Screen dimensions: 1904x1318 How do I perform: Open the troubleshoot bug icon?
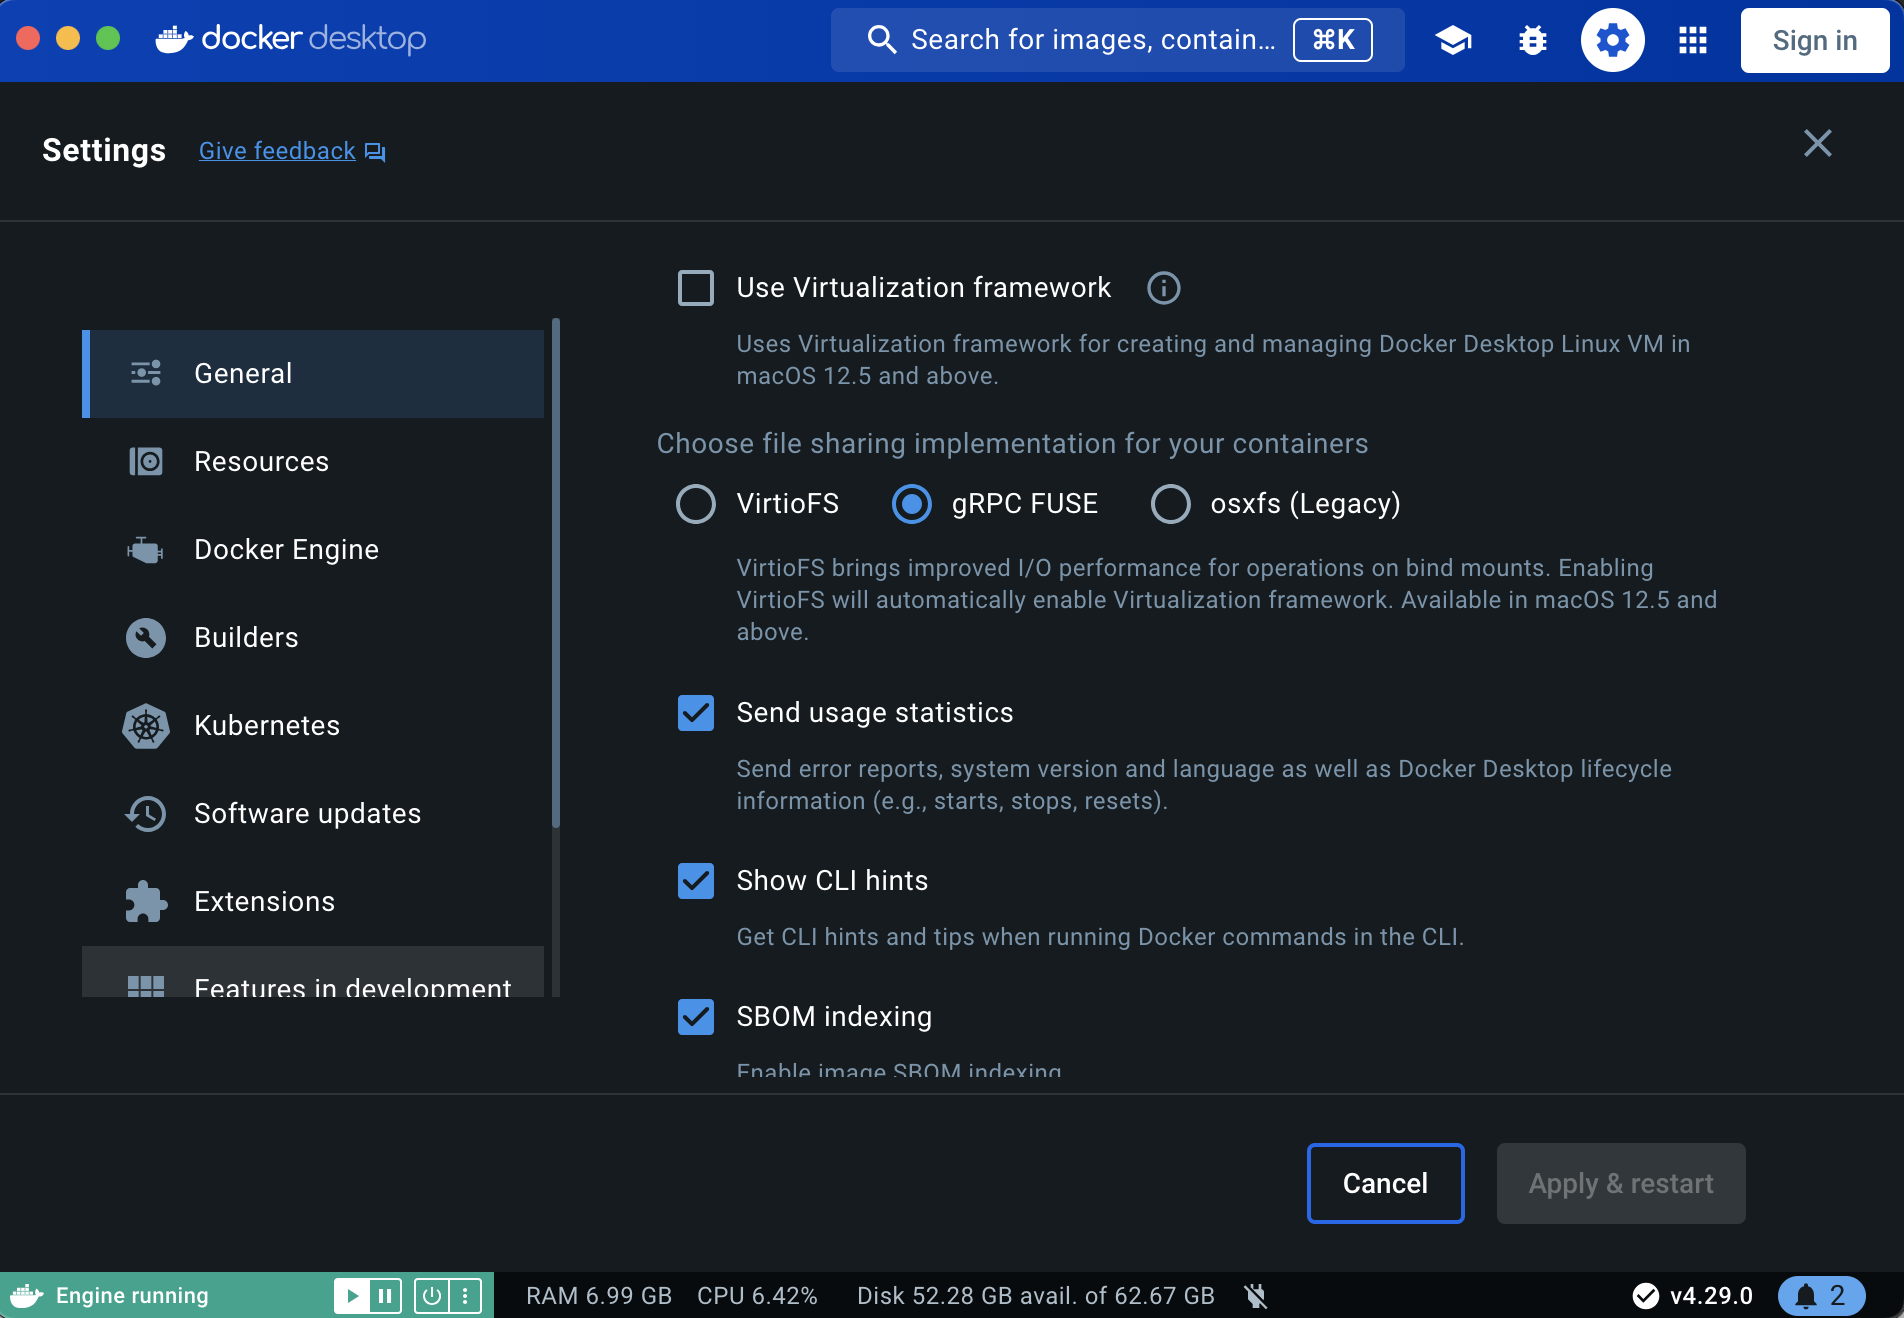pyautogui.click(x=1533, y=40)
